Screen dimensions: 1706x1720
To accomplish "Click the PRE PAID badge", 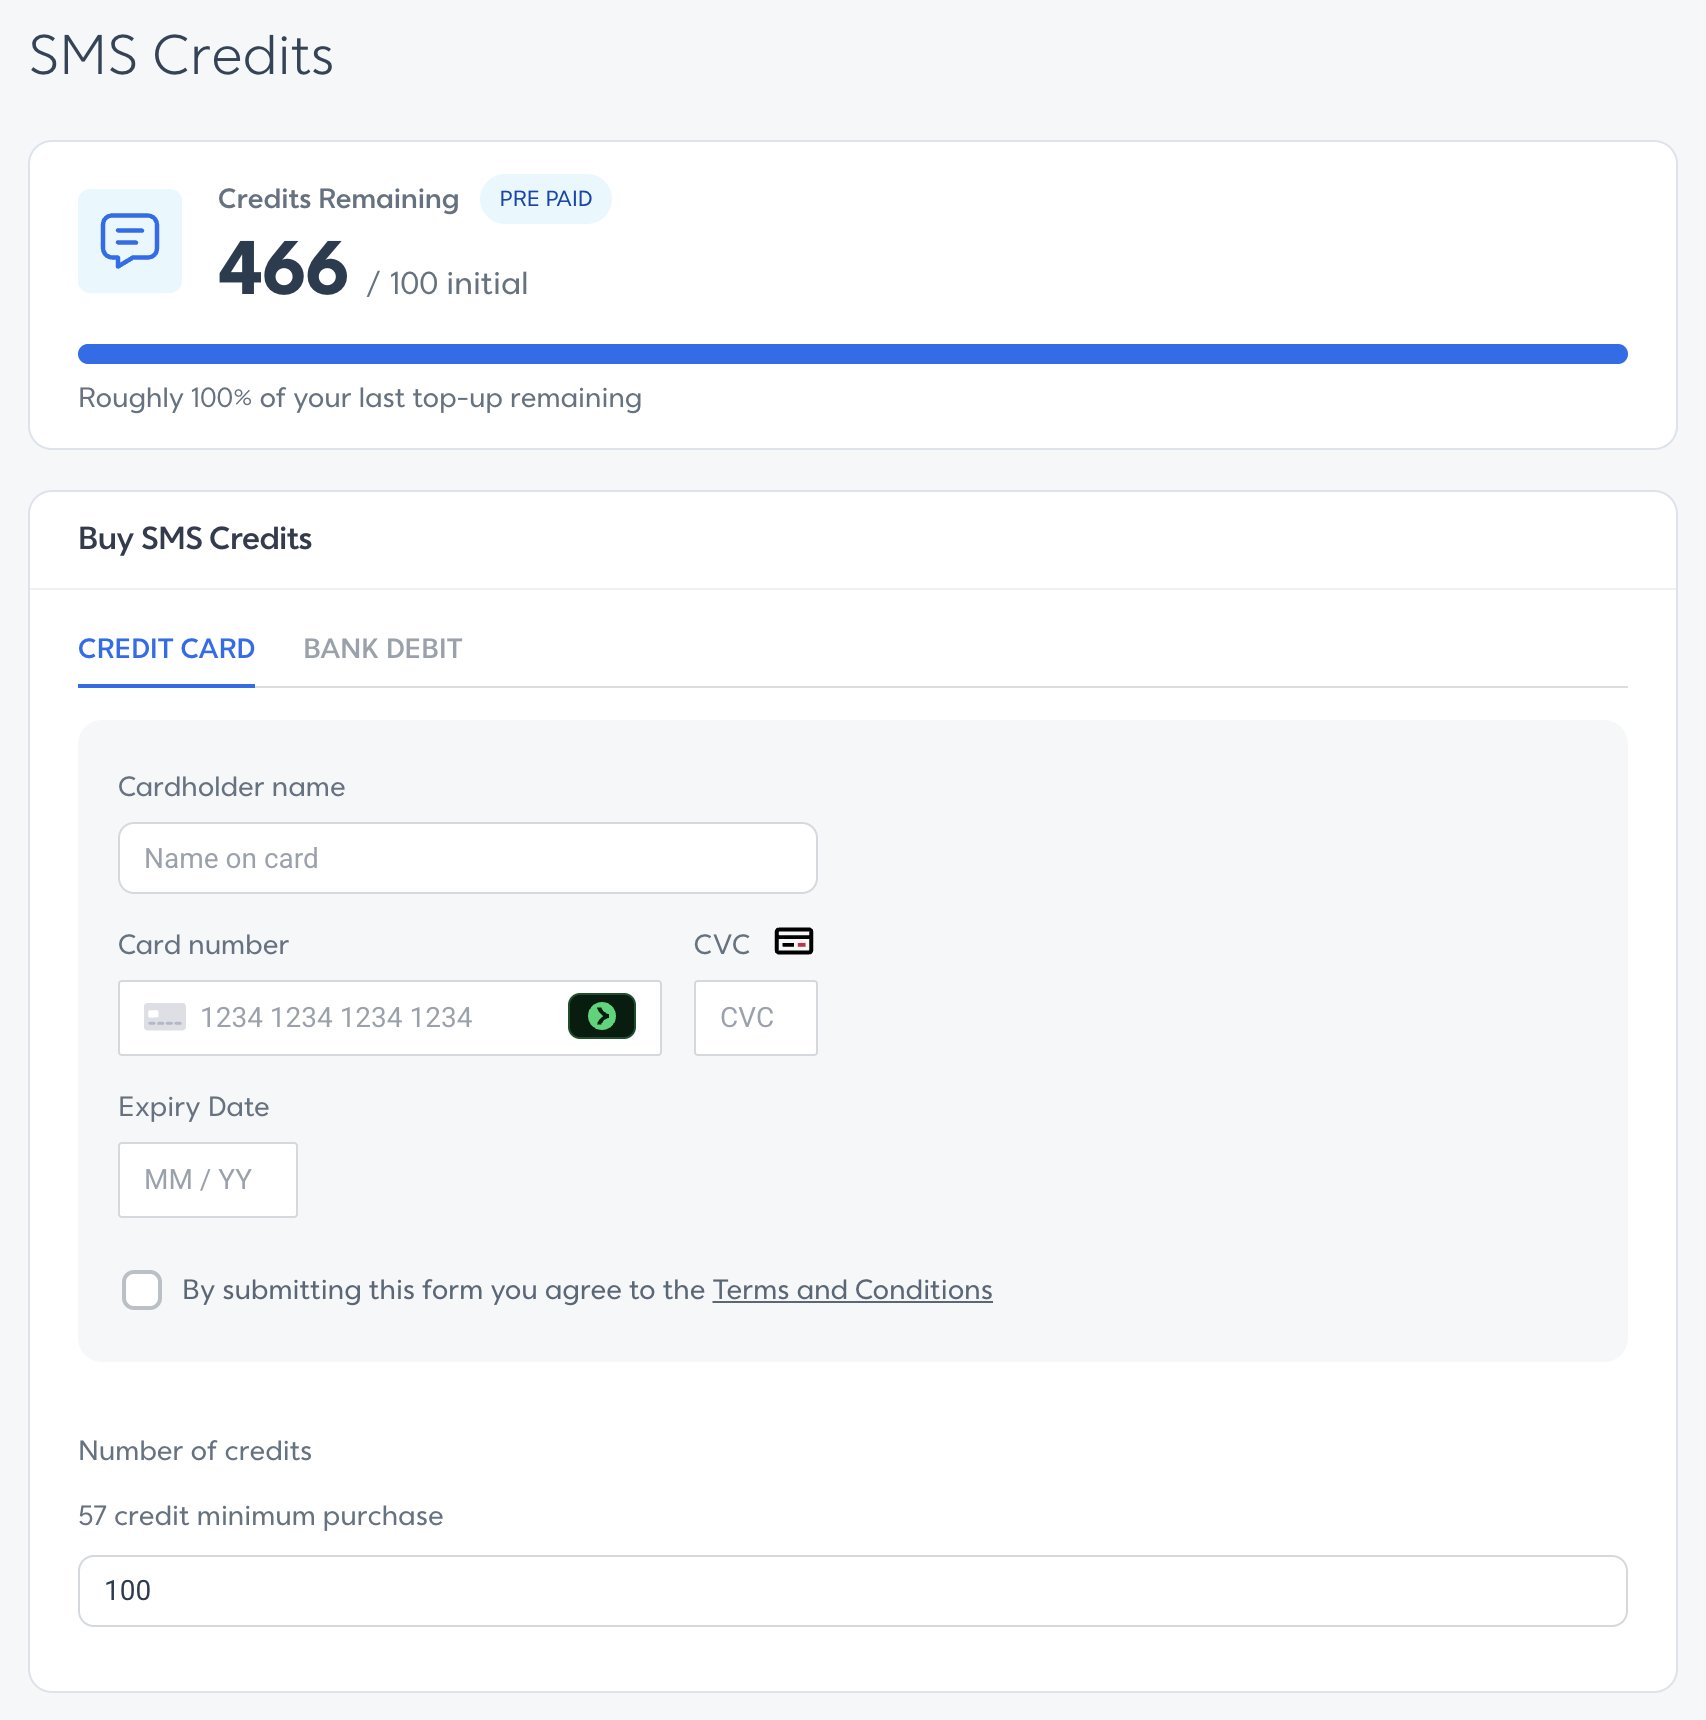I will tap(546, 199).
